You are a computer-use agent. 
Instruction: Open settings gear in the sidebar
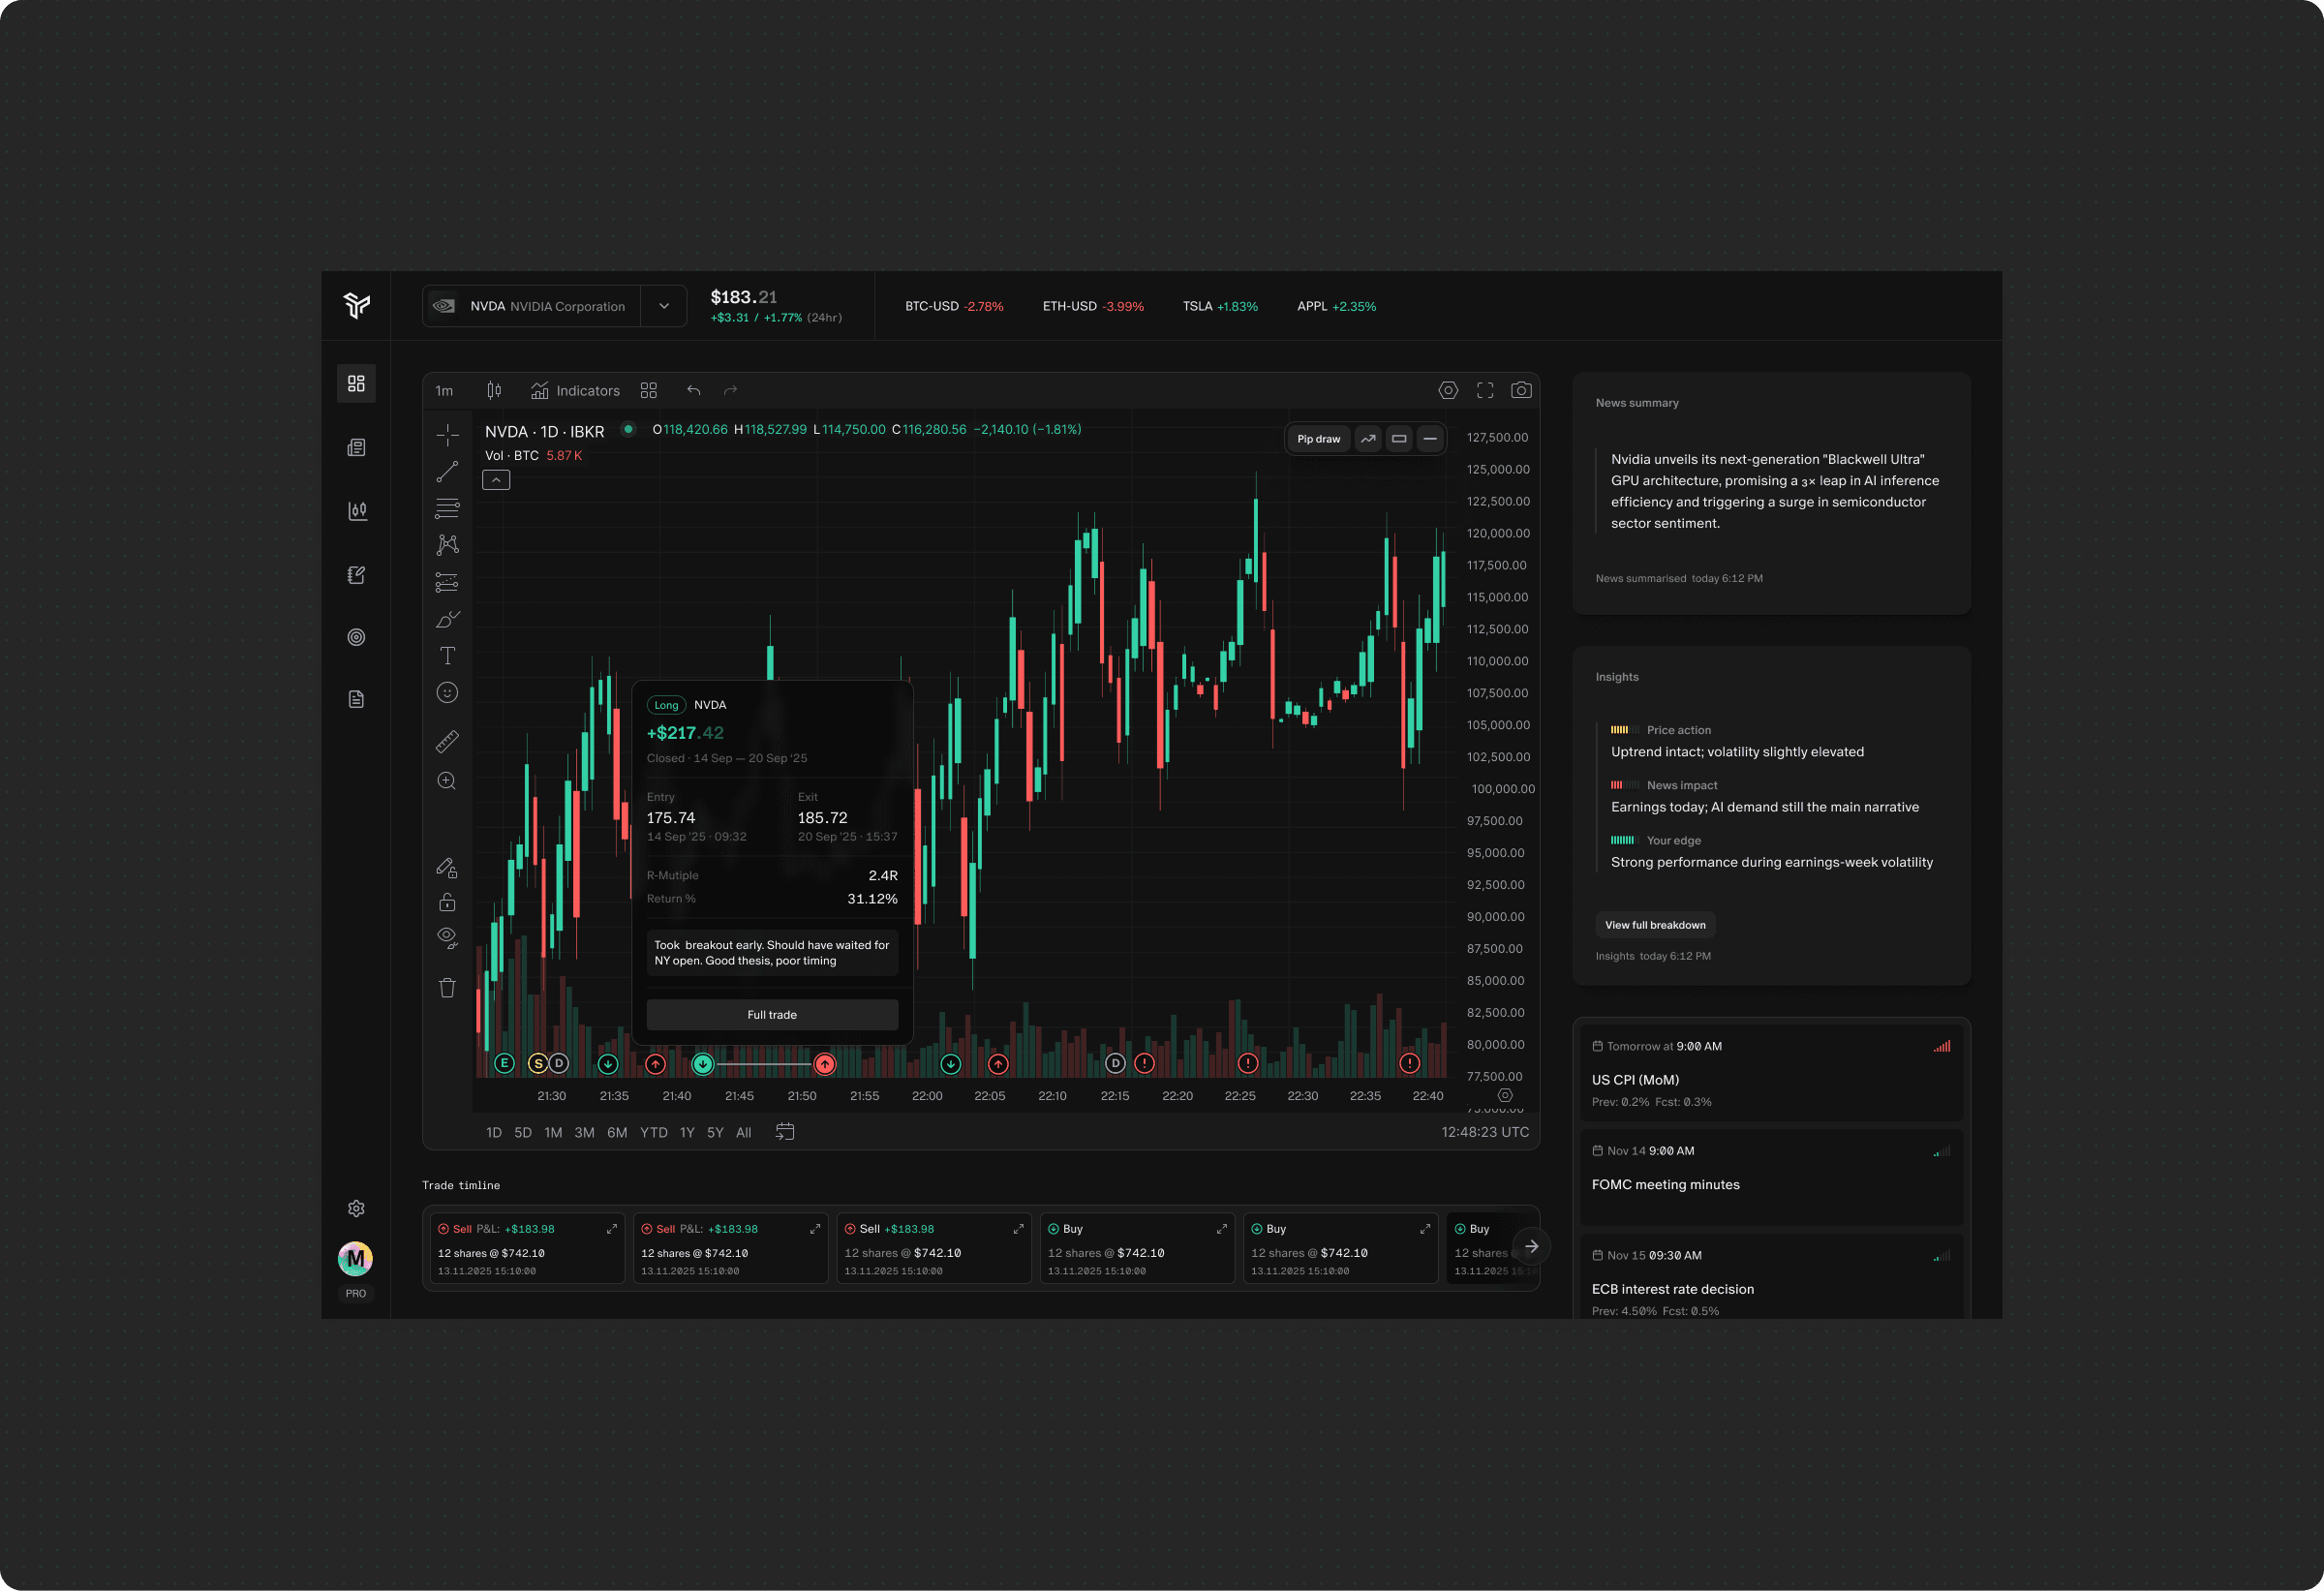click(356, 1208)
